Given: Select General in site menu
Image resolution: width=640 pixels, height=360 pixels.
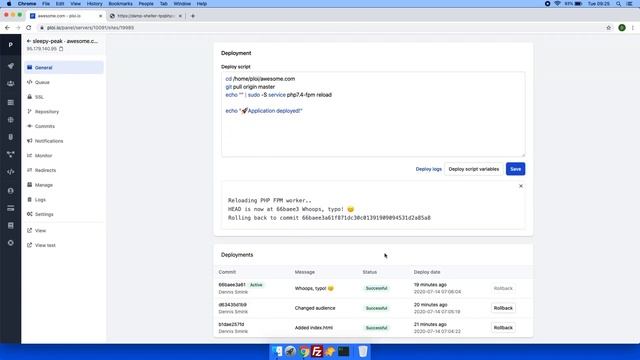Looking at the screenshot, I should click(64, 68).
